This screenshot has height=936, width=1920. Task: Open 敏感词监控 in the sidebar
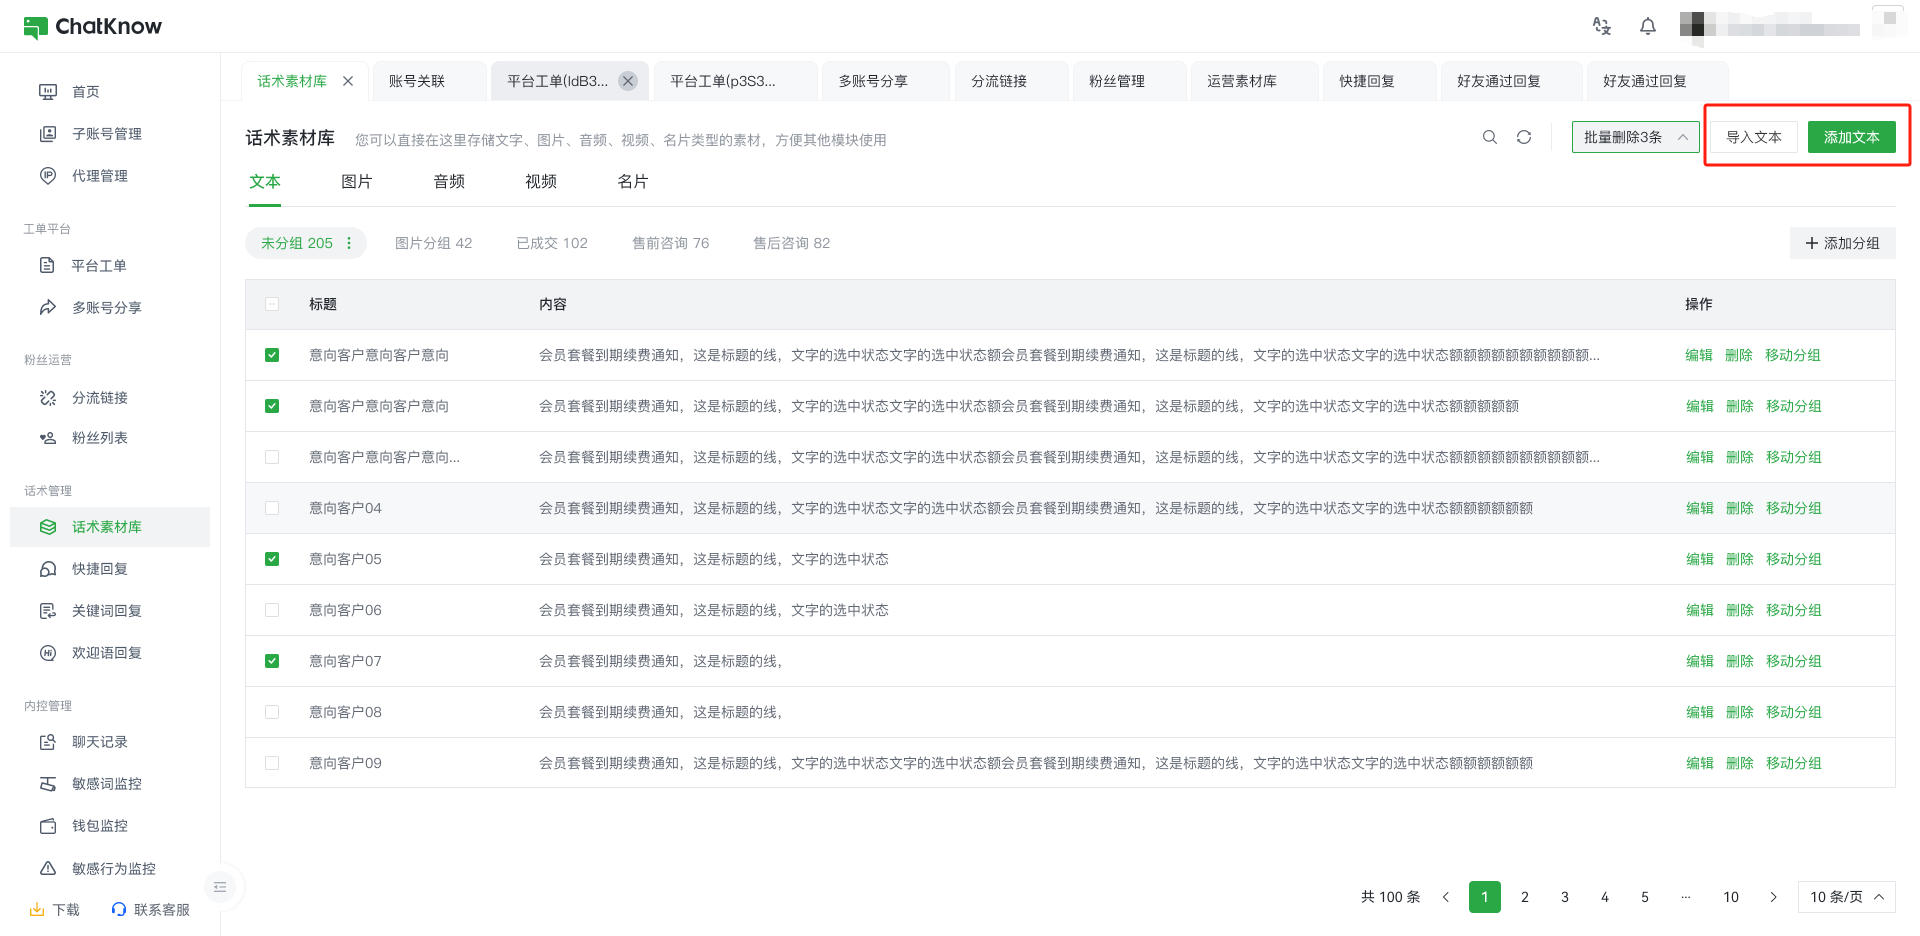click(106, 784)
